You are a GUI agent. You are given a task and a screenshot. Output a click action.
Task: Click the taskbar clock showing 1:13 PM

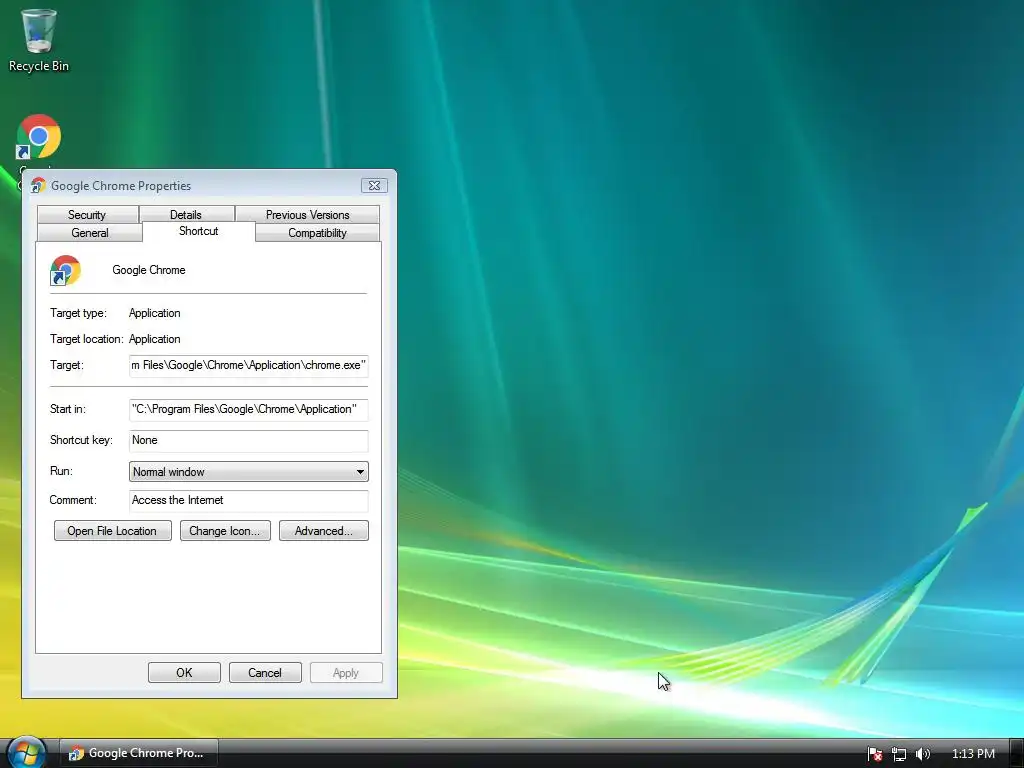973,754
